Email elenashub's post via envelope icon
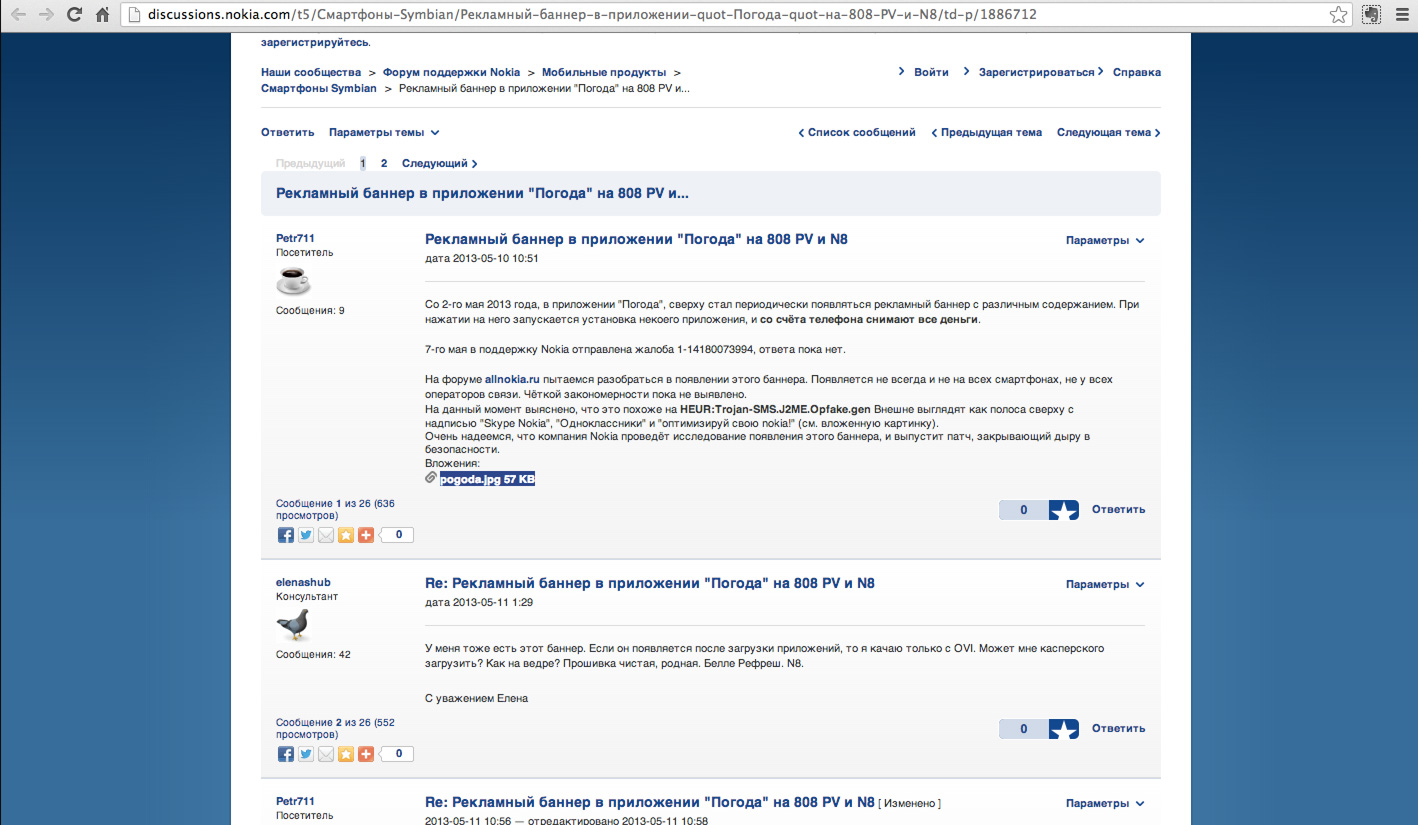This screenshot has height=825, width=1418. [326, 754]
